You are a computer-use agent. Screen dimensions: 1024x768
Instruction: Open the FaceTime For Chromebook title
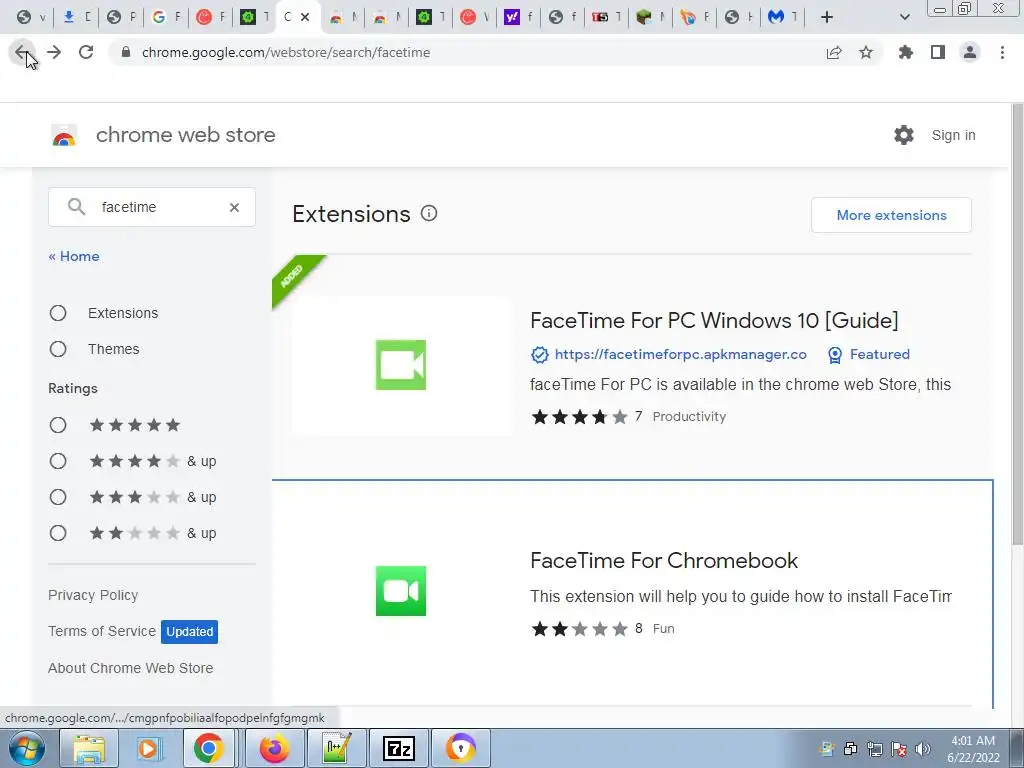pyautogui.click(x=664, y=560)
